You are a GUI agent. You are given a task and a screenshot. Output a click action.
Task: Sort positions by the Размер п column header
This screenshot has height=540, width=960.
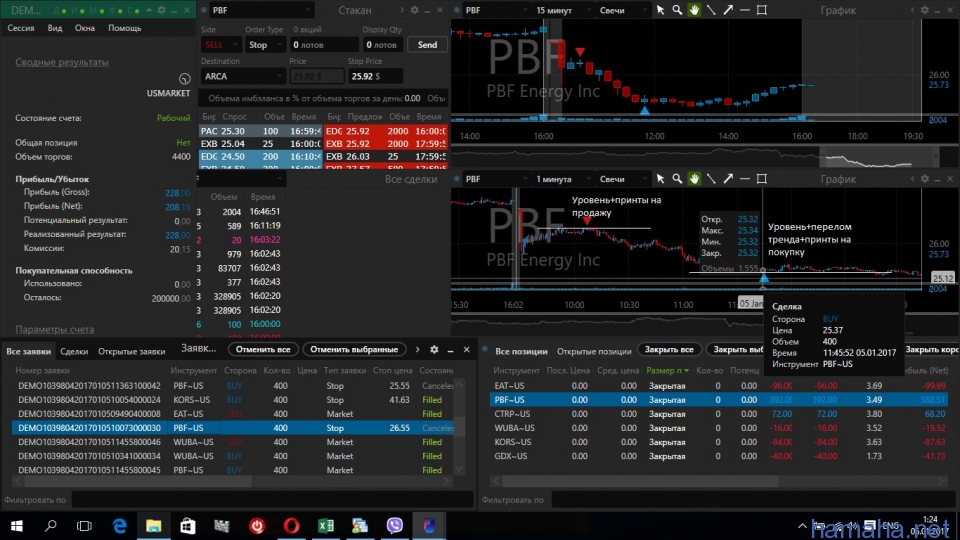667,370
